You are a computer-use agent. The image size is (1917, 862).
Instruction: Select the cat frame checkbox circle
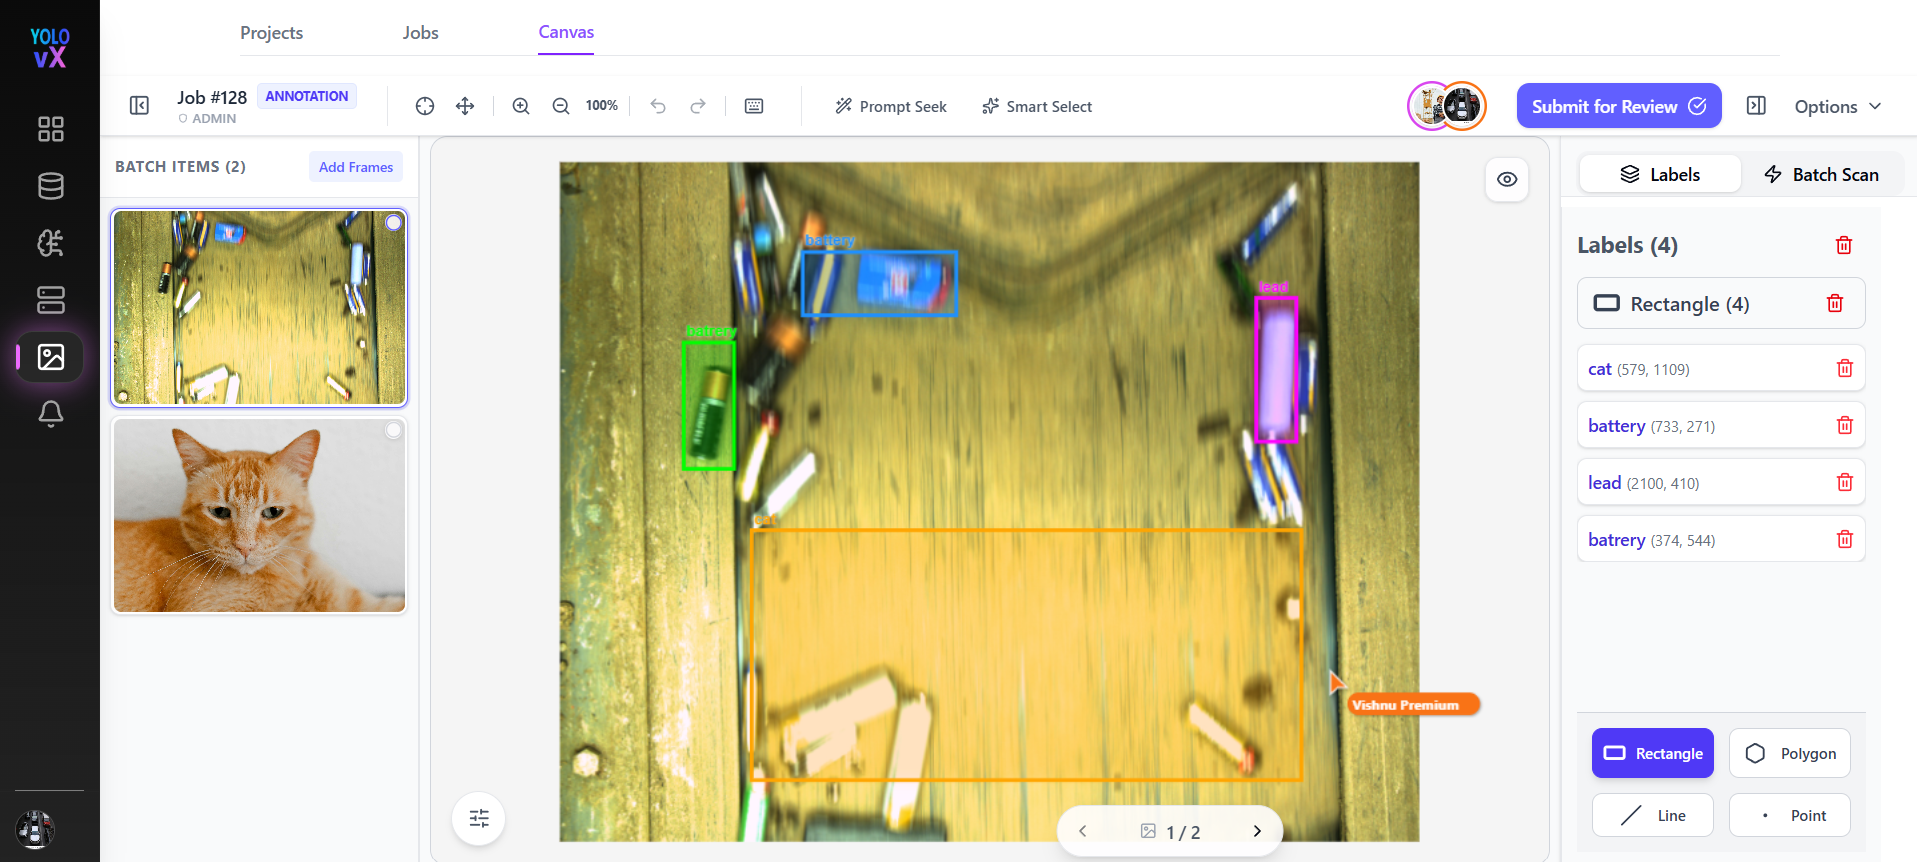click(x=394, y=430)
